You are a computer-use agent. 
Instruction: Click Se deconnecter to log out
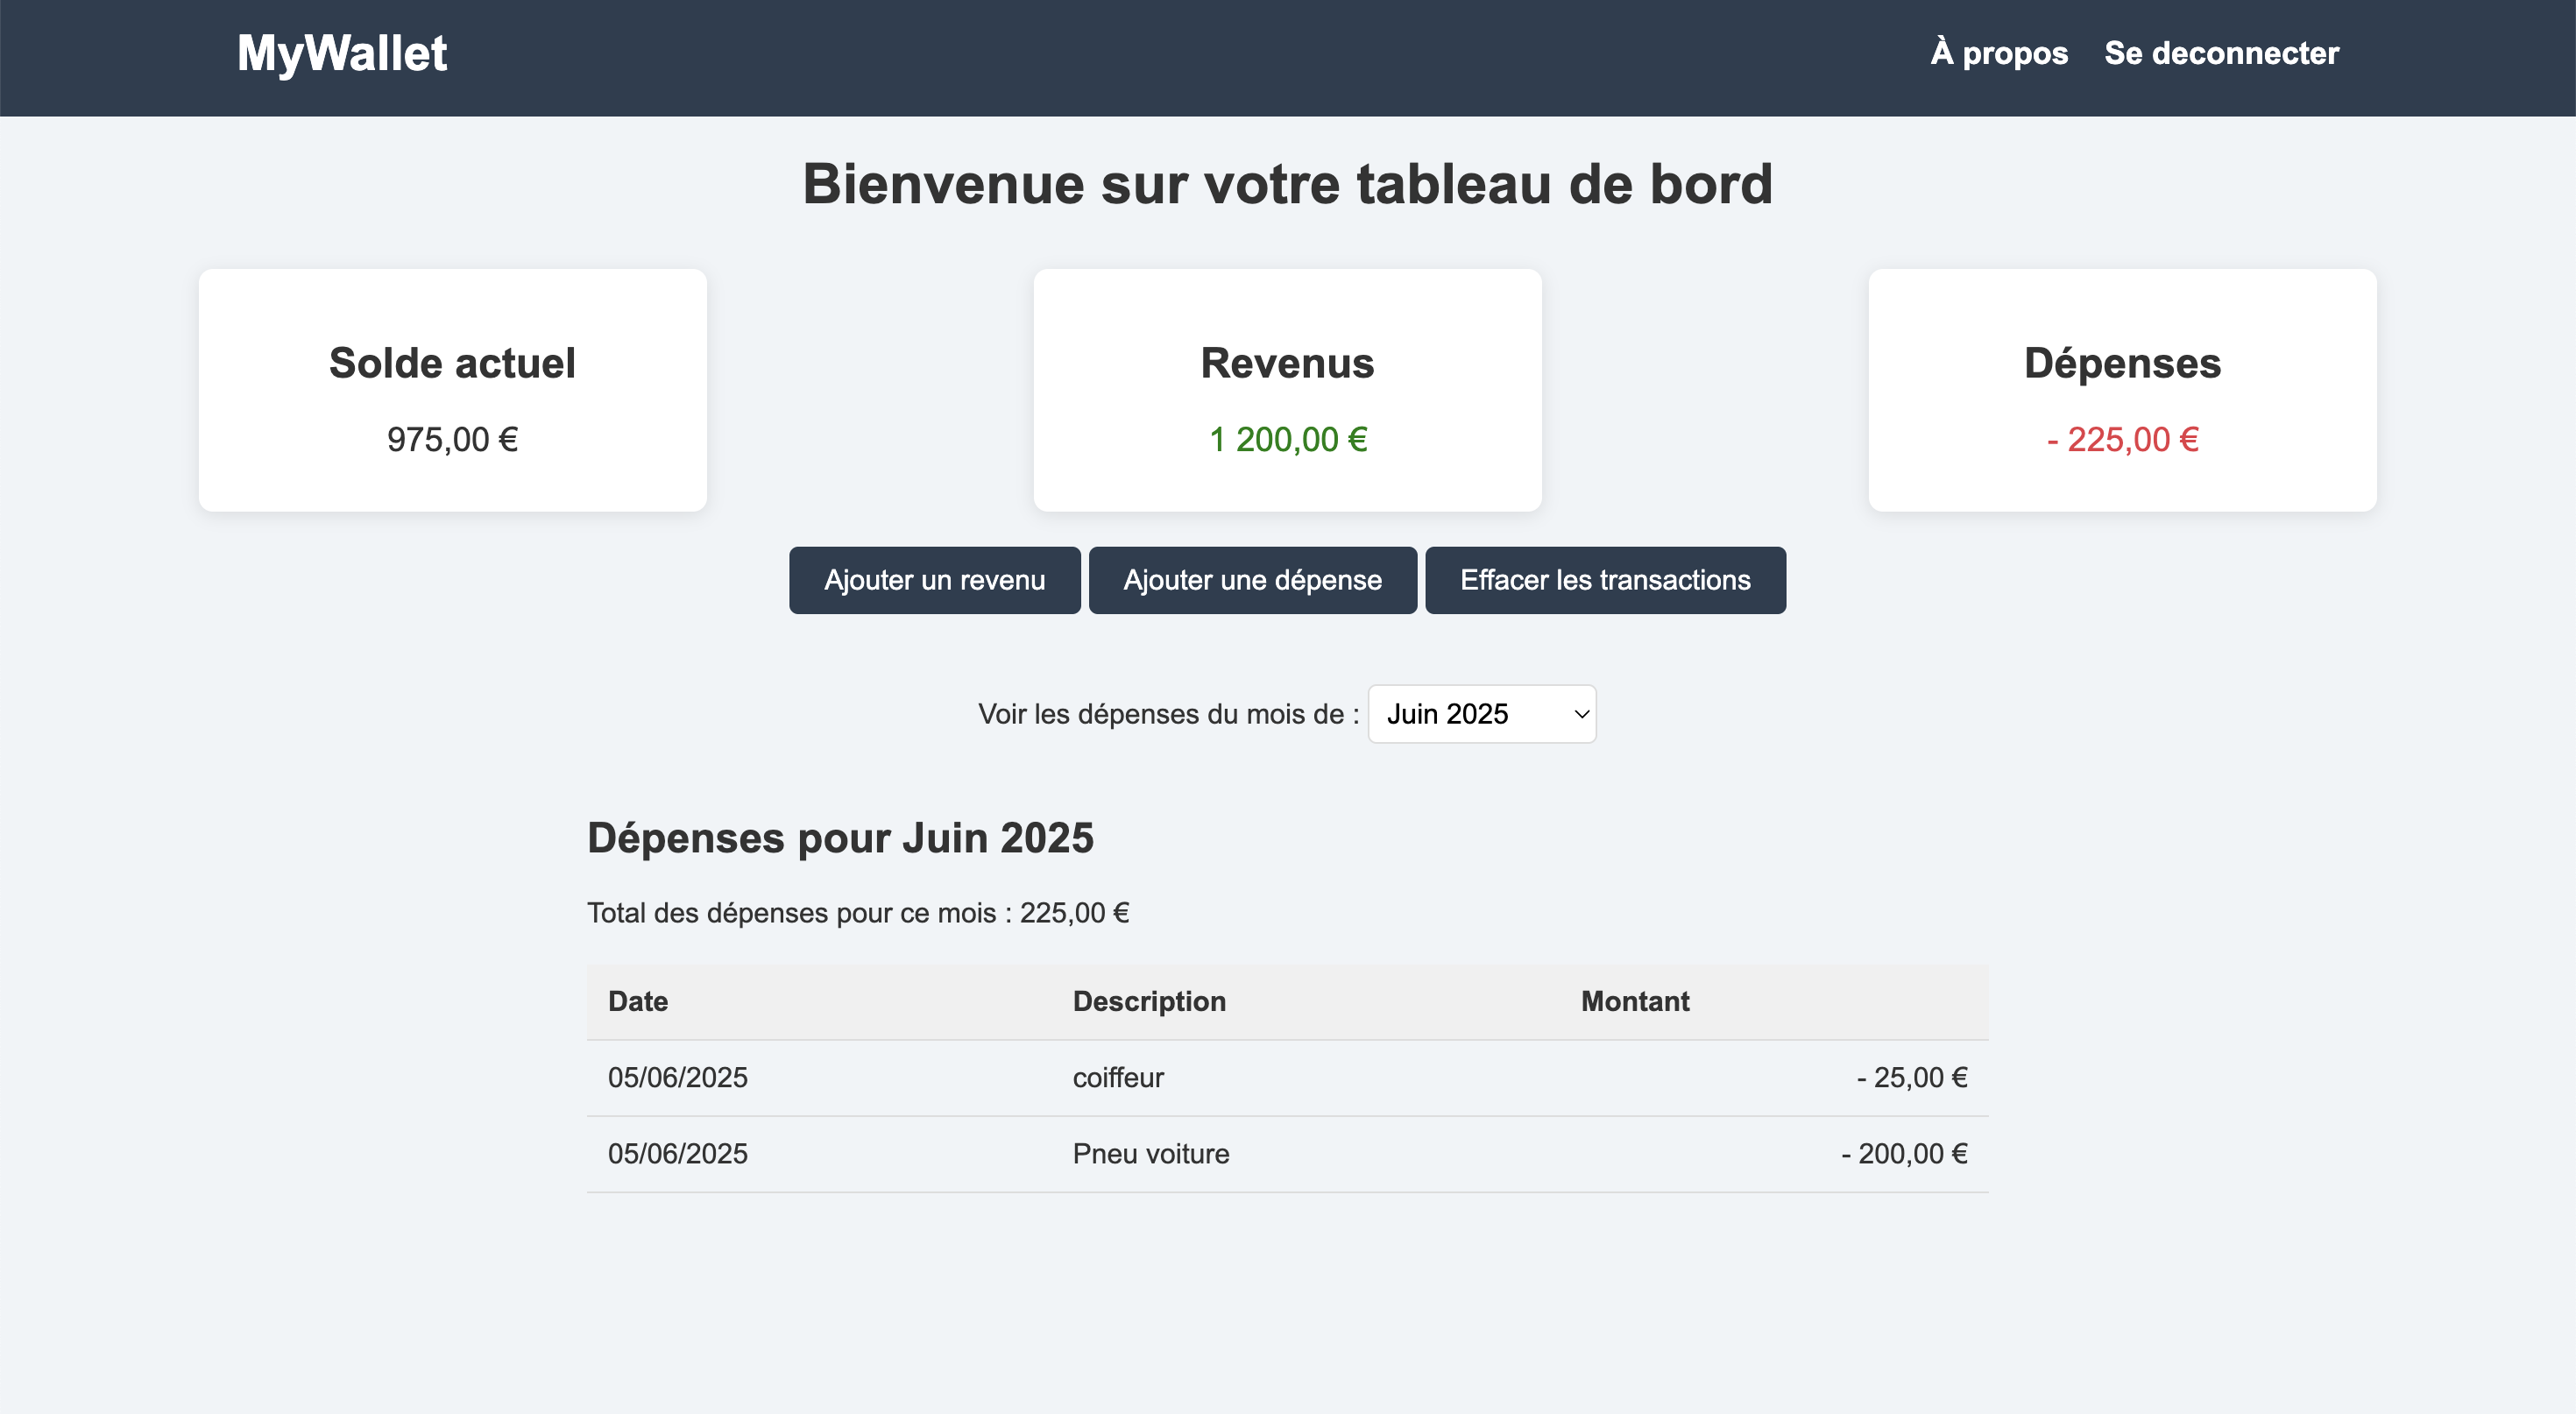tap(2221, 53)
